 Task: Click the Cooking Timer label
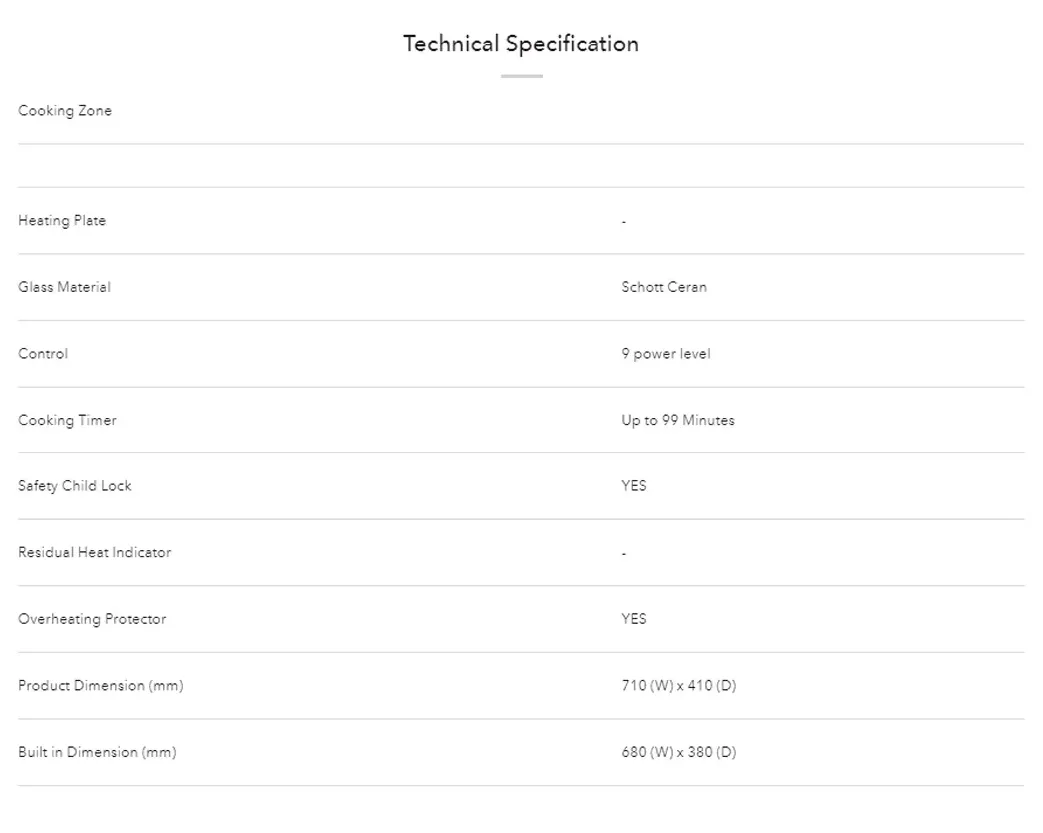pyautogui.click(x=67, y=421)
